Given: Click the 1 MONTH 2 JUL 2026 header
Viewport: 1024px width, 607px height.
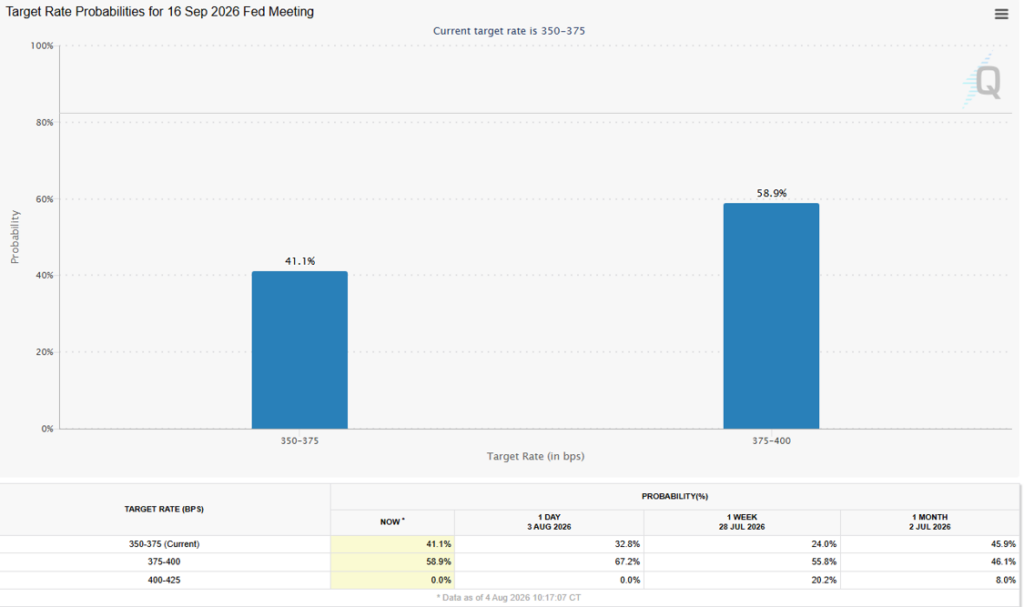Looking at the screenshot, I should [x=930, y=522].
